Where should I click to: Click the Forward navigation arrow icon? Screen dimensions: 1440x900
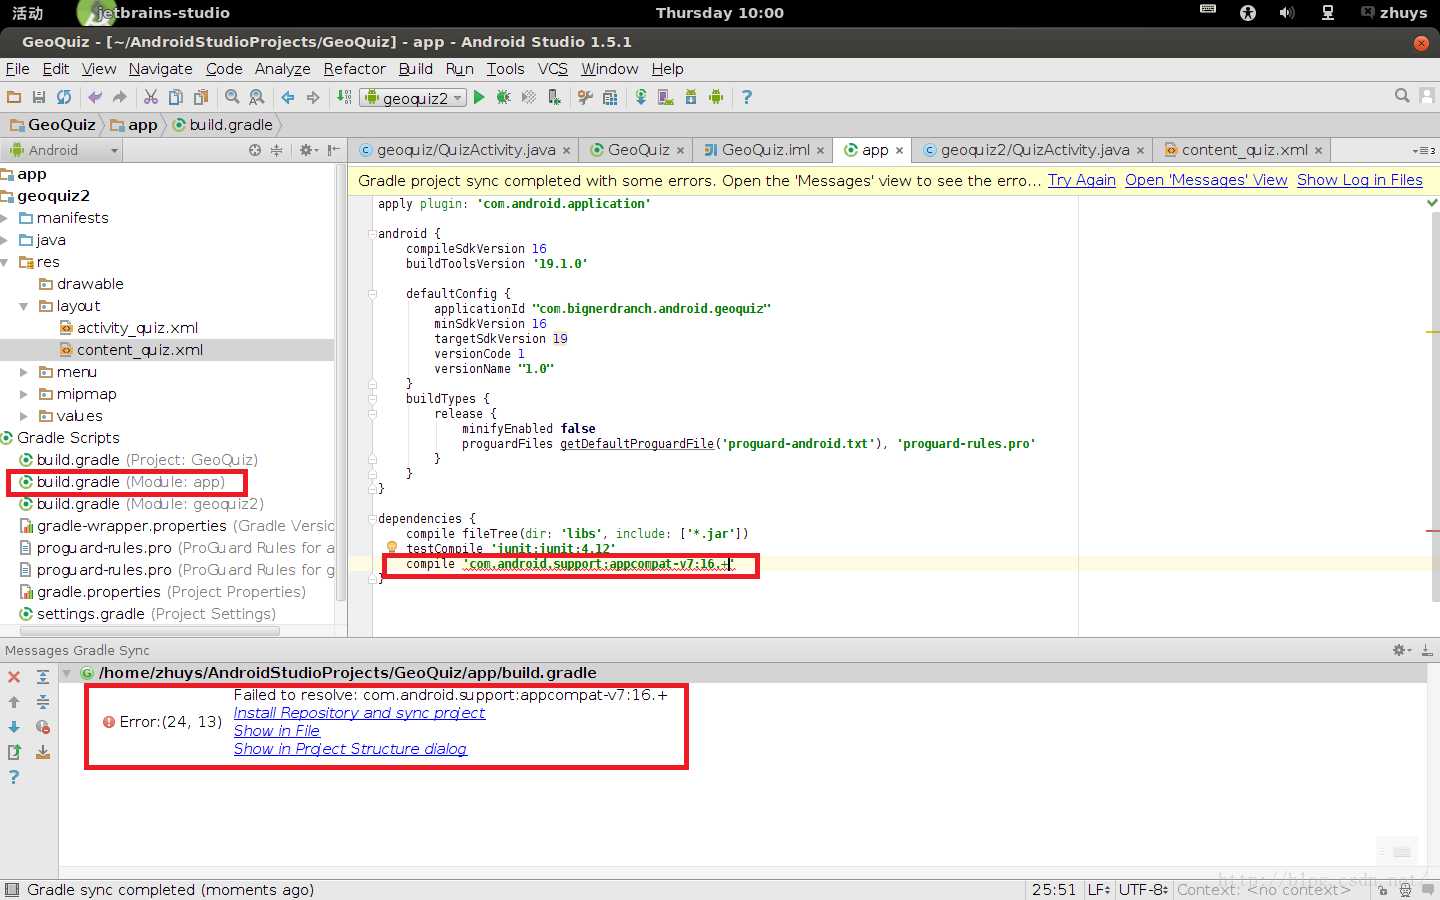[x=313, y=97]
